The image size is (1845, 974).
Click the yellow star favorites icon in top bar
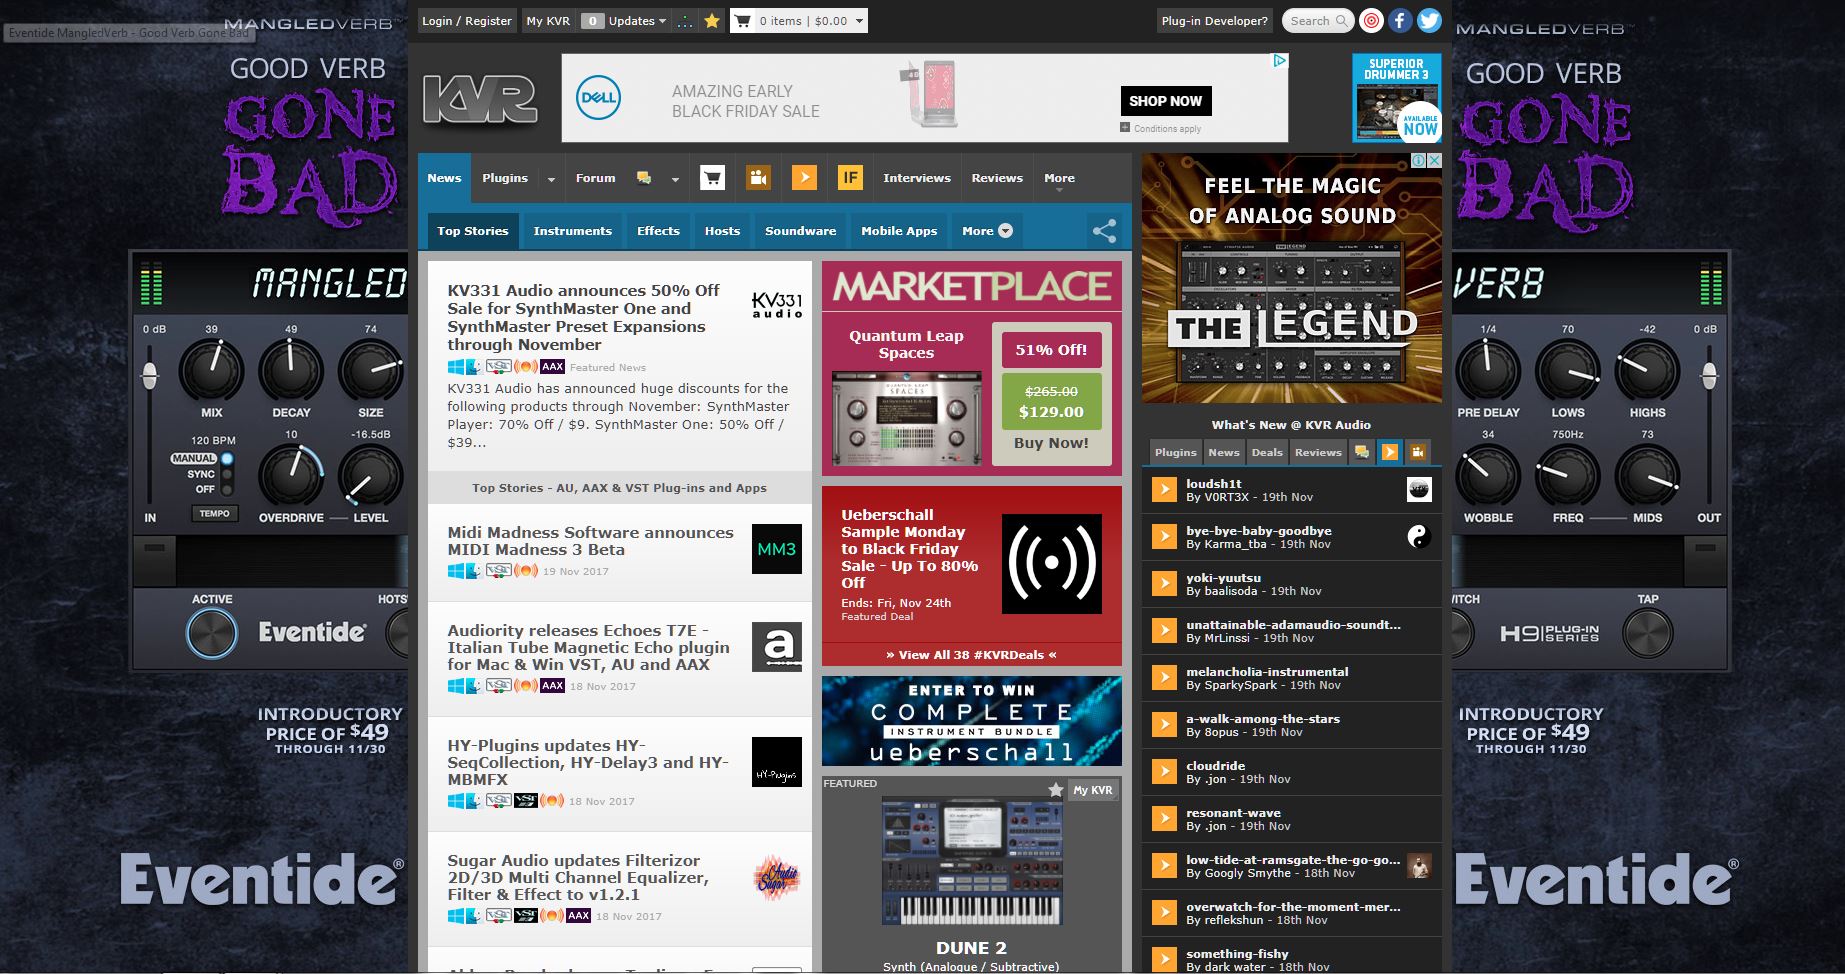click(x=712, y=21)
